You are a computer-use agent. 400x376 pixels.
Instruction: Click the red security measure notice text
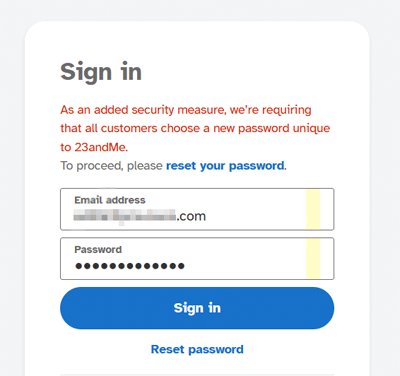pos(195,128)
